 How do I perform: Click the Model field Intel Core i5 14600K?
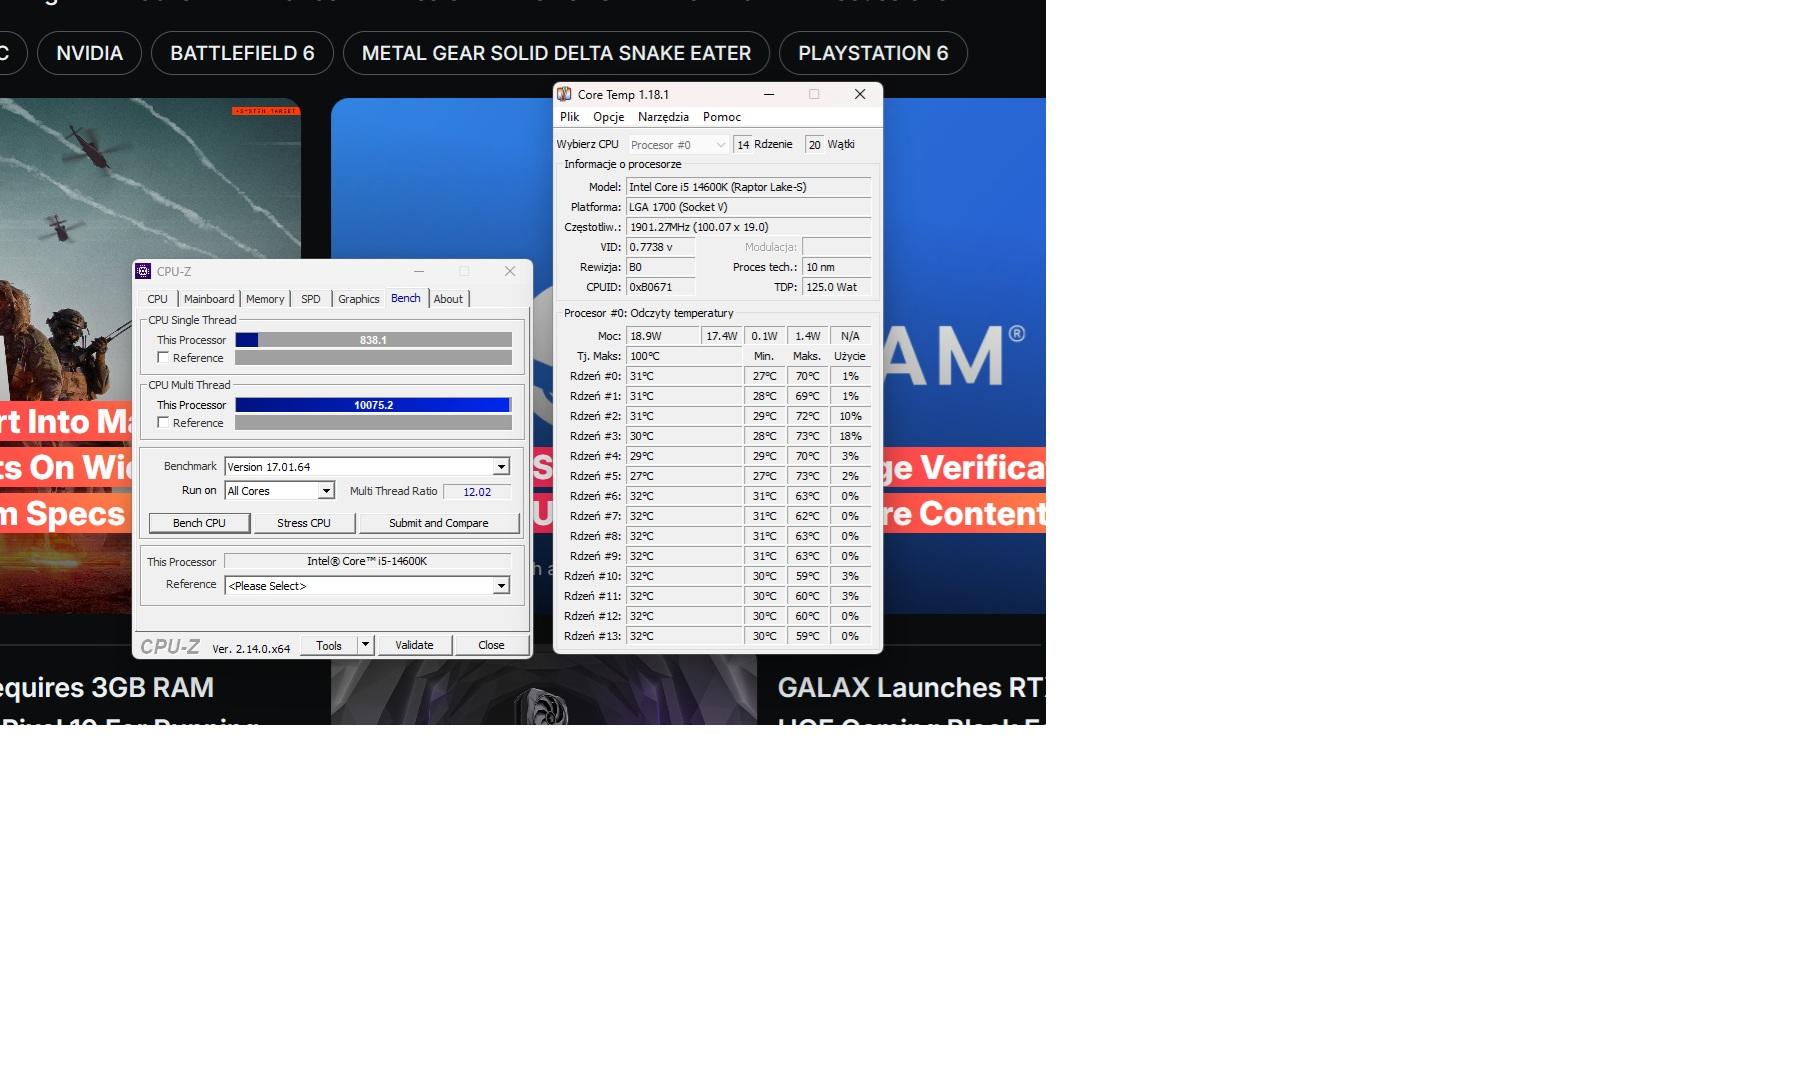[x=748, y=187]
